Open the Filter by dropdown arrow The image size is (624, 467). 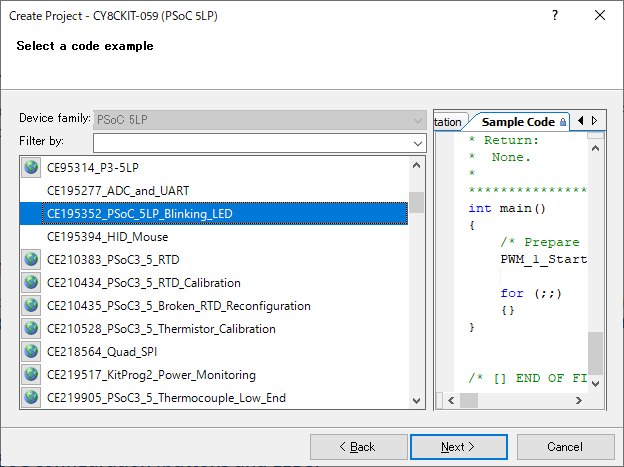[417, 143]
